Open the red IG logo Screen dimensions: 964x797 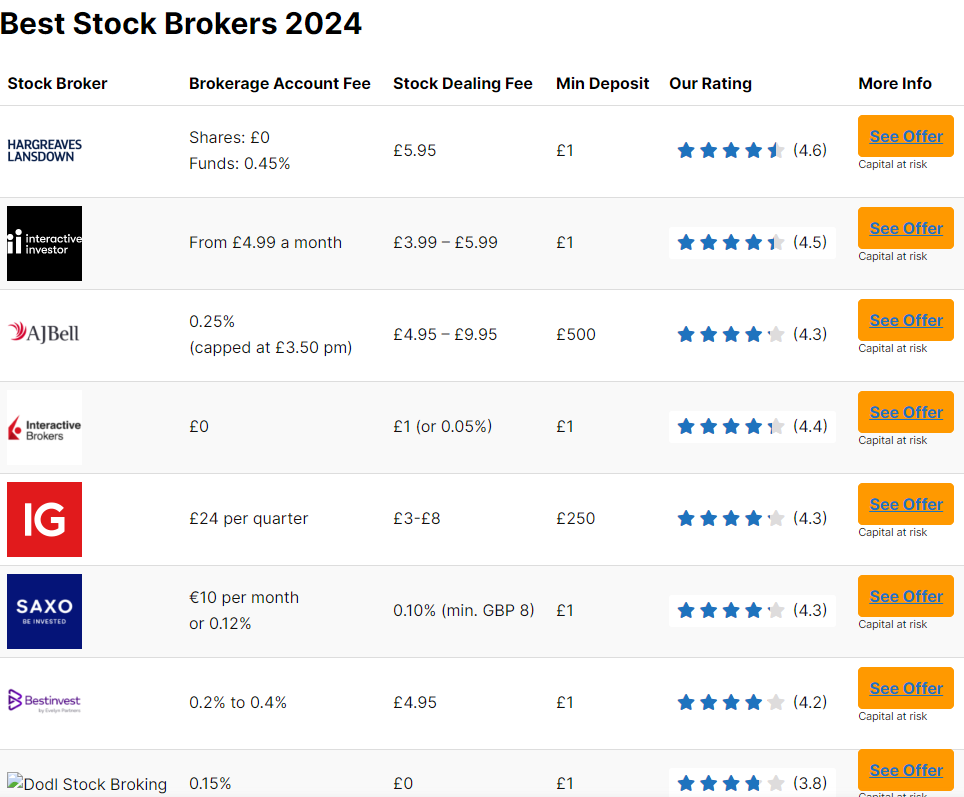(44, 520)
